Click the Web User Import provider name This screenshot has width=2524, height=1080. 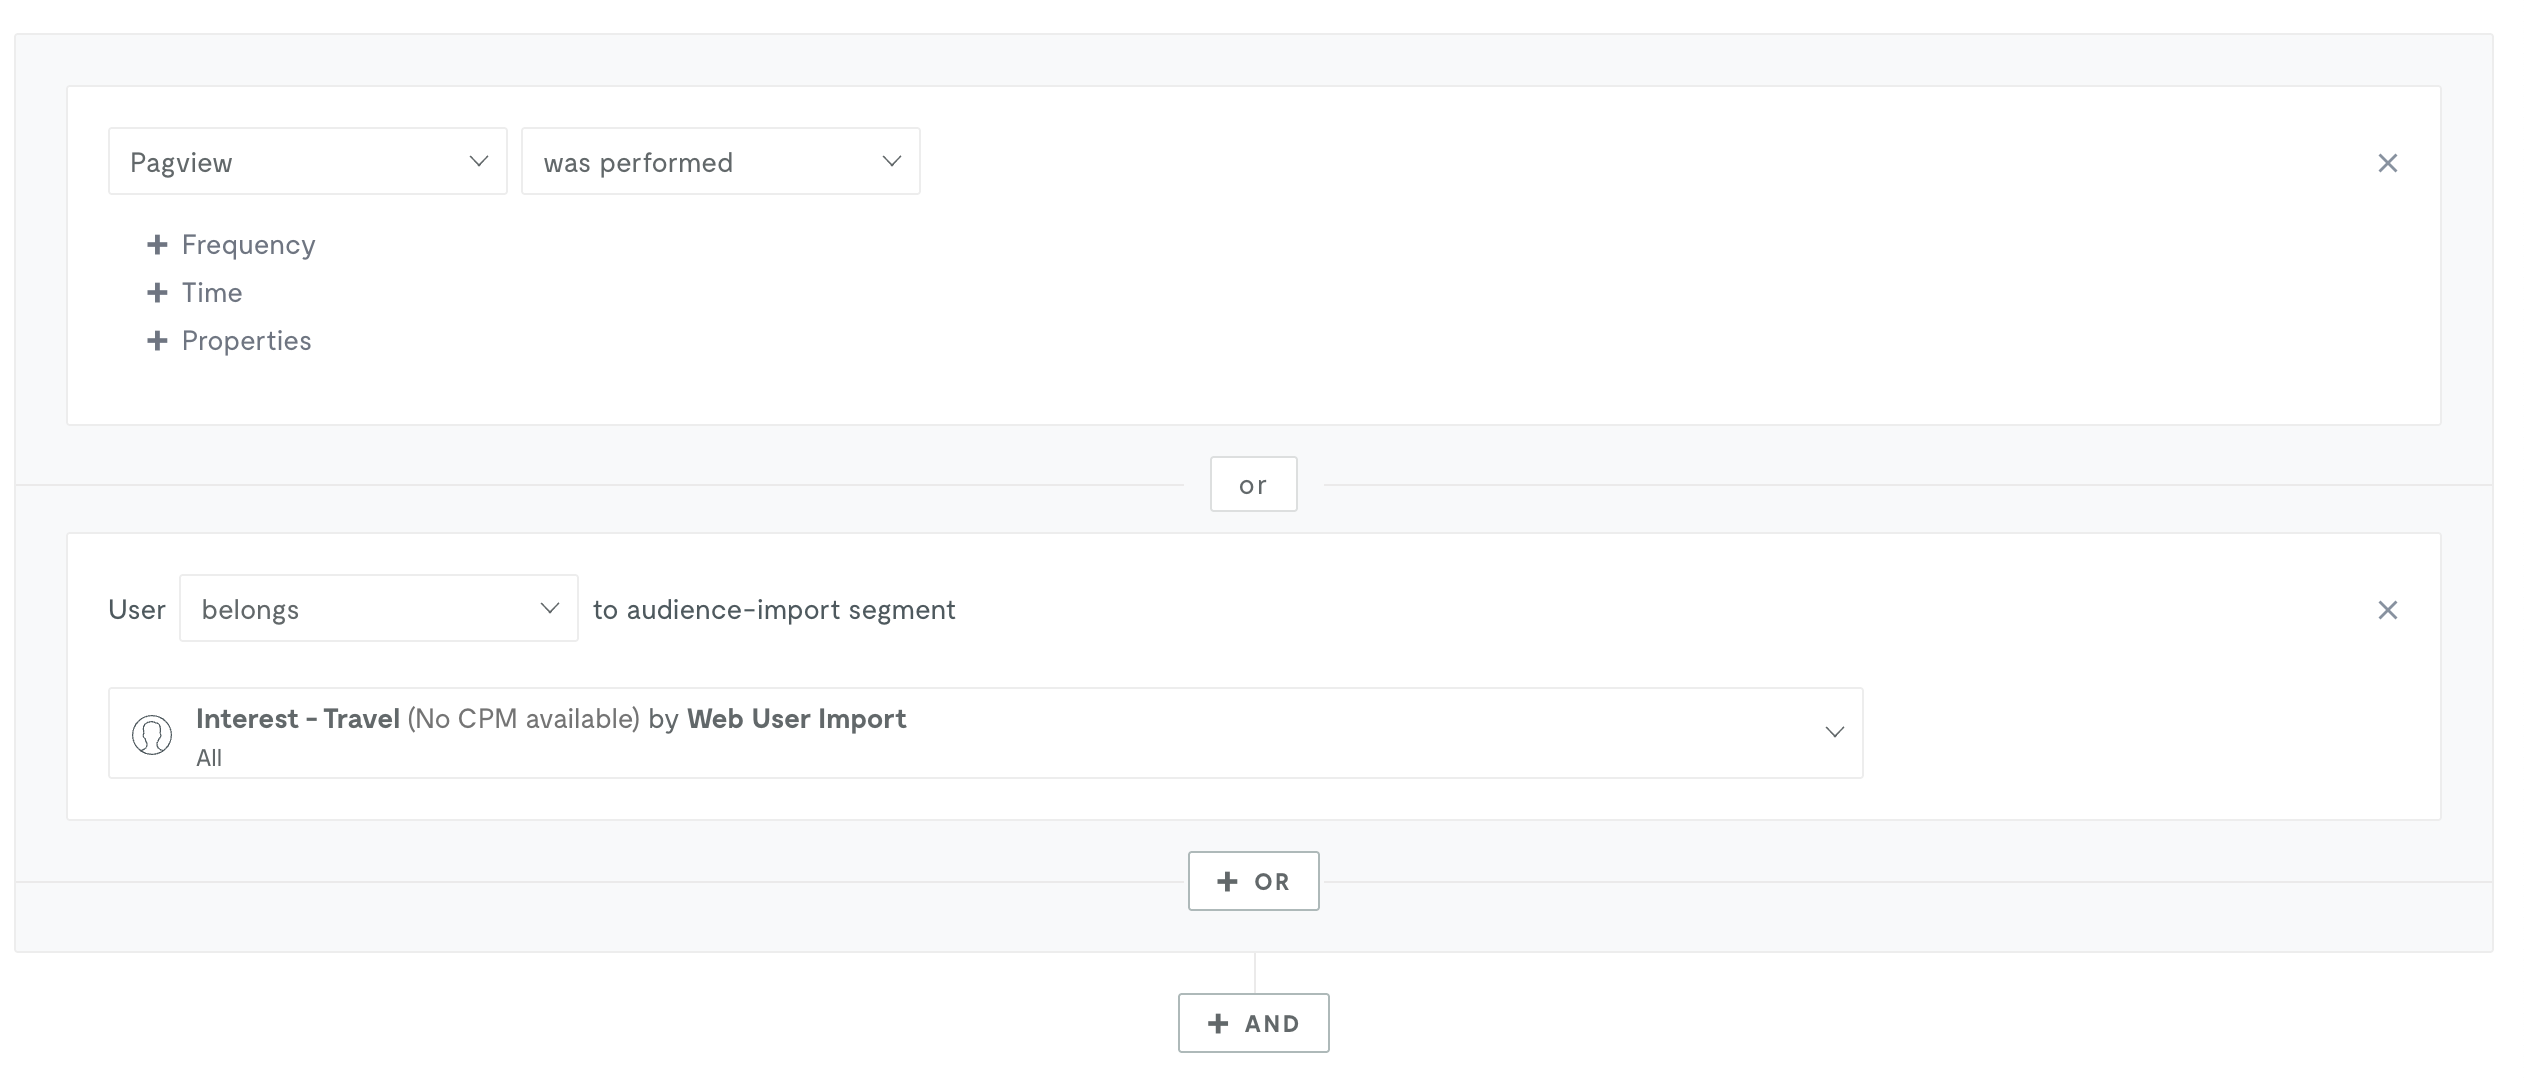[x=796, y=718]
